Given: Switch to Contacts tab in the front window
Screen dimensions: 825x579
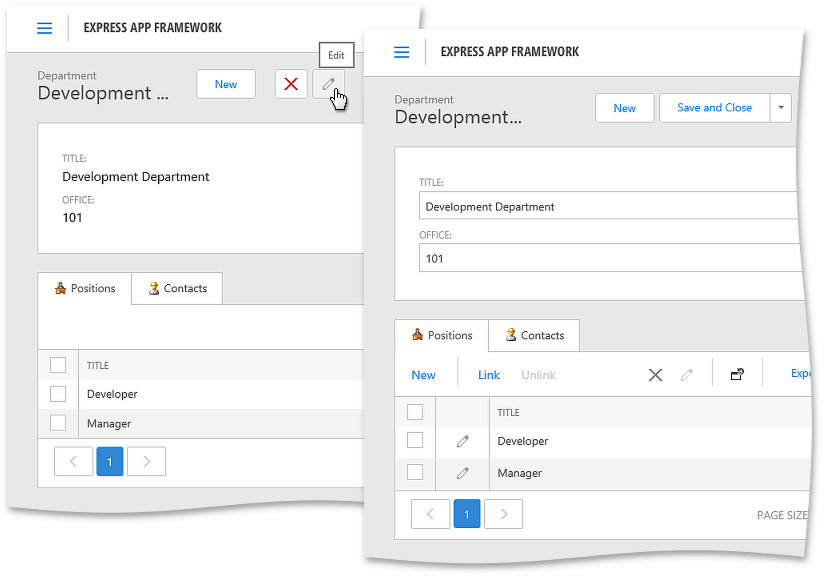Looking at the screenshot, I should (x=534, y=335).
